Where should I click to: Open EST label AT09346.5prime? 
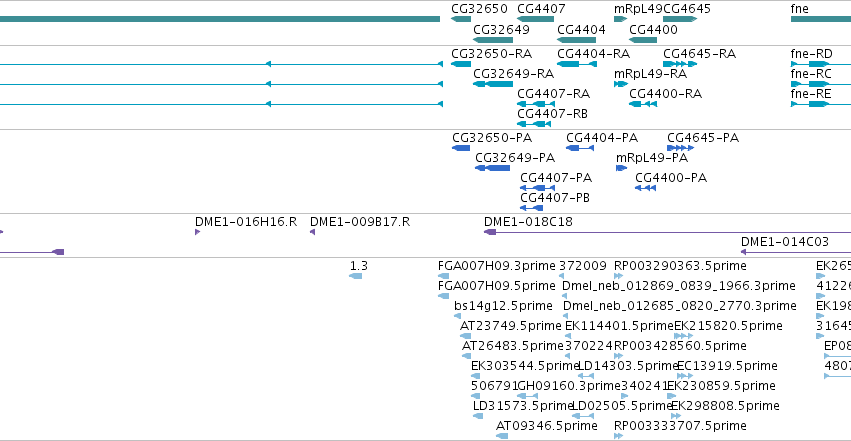pos(547,426)
